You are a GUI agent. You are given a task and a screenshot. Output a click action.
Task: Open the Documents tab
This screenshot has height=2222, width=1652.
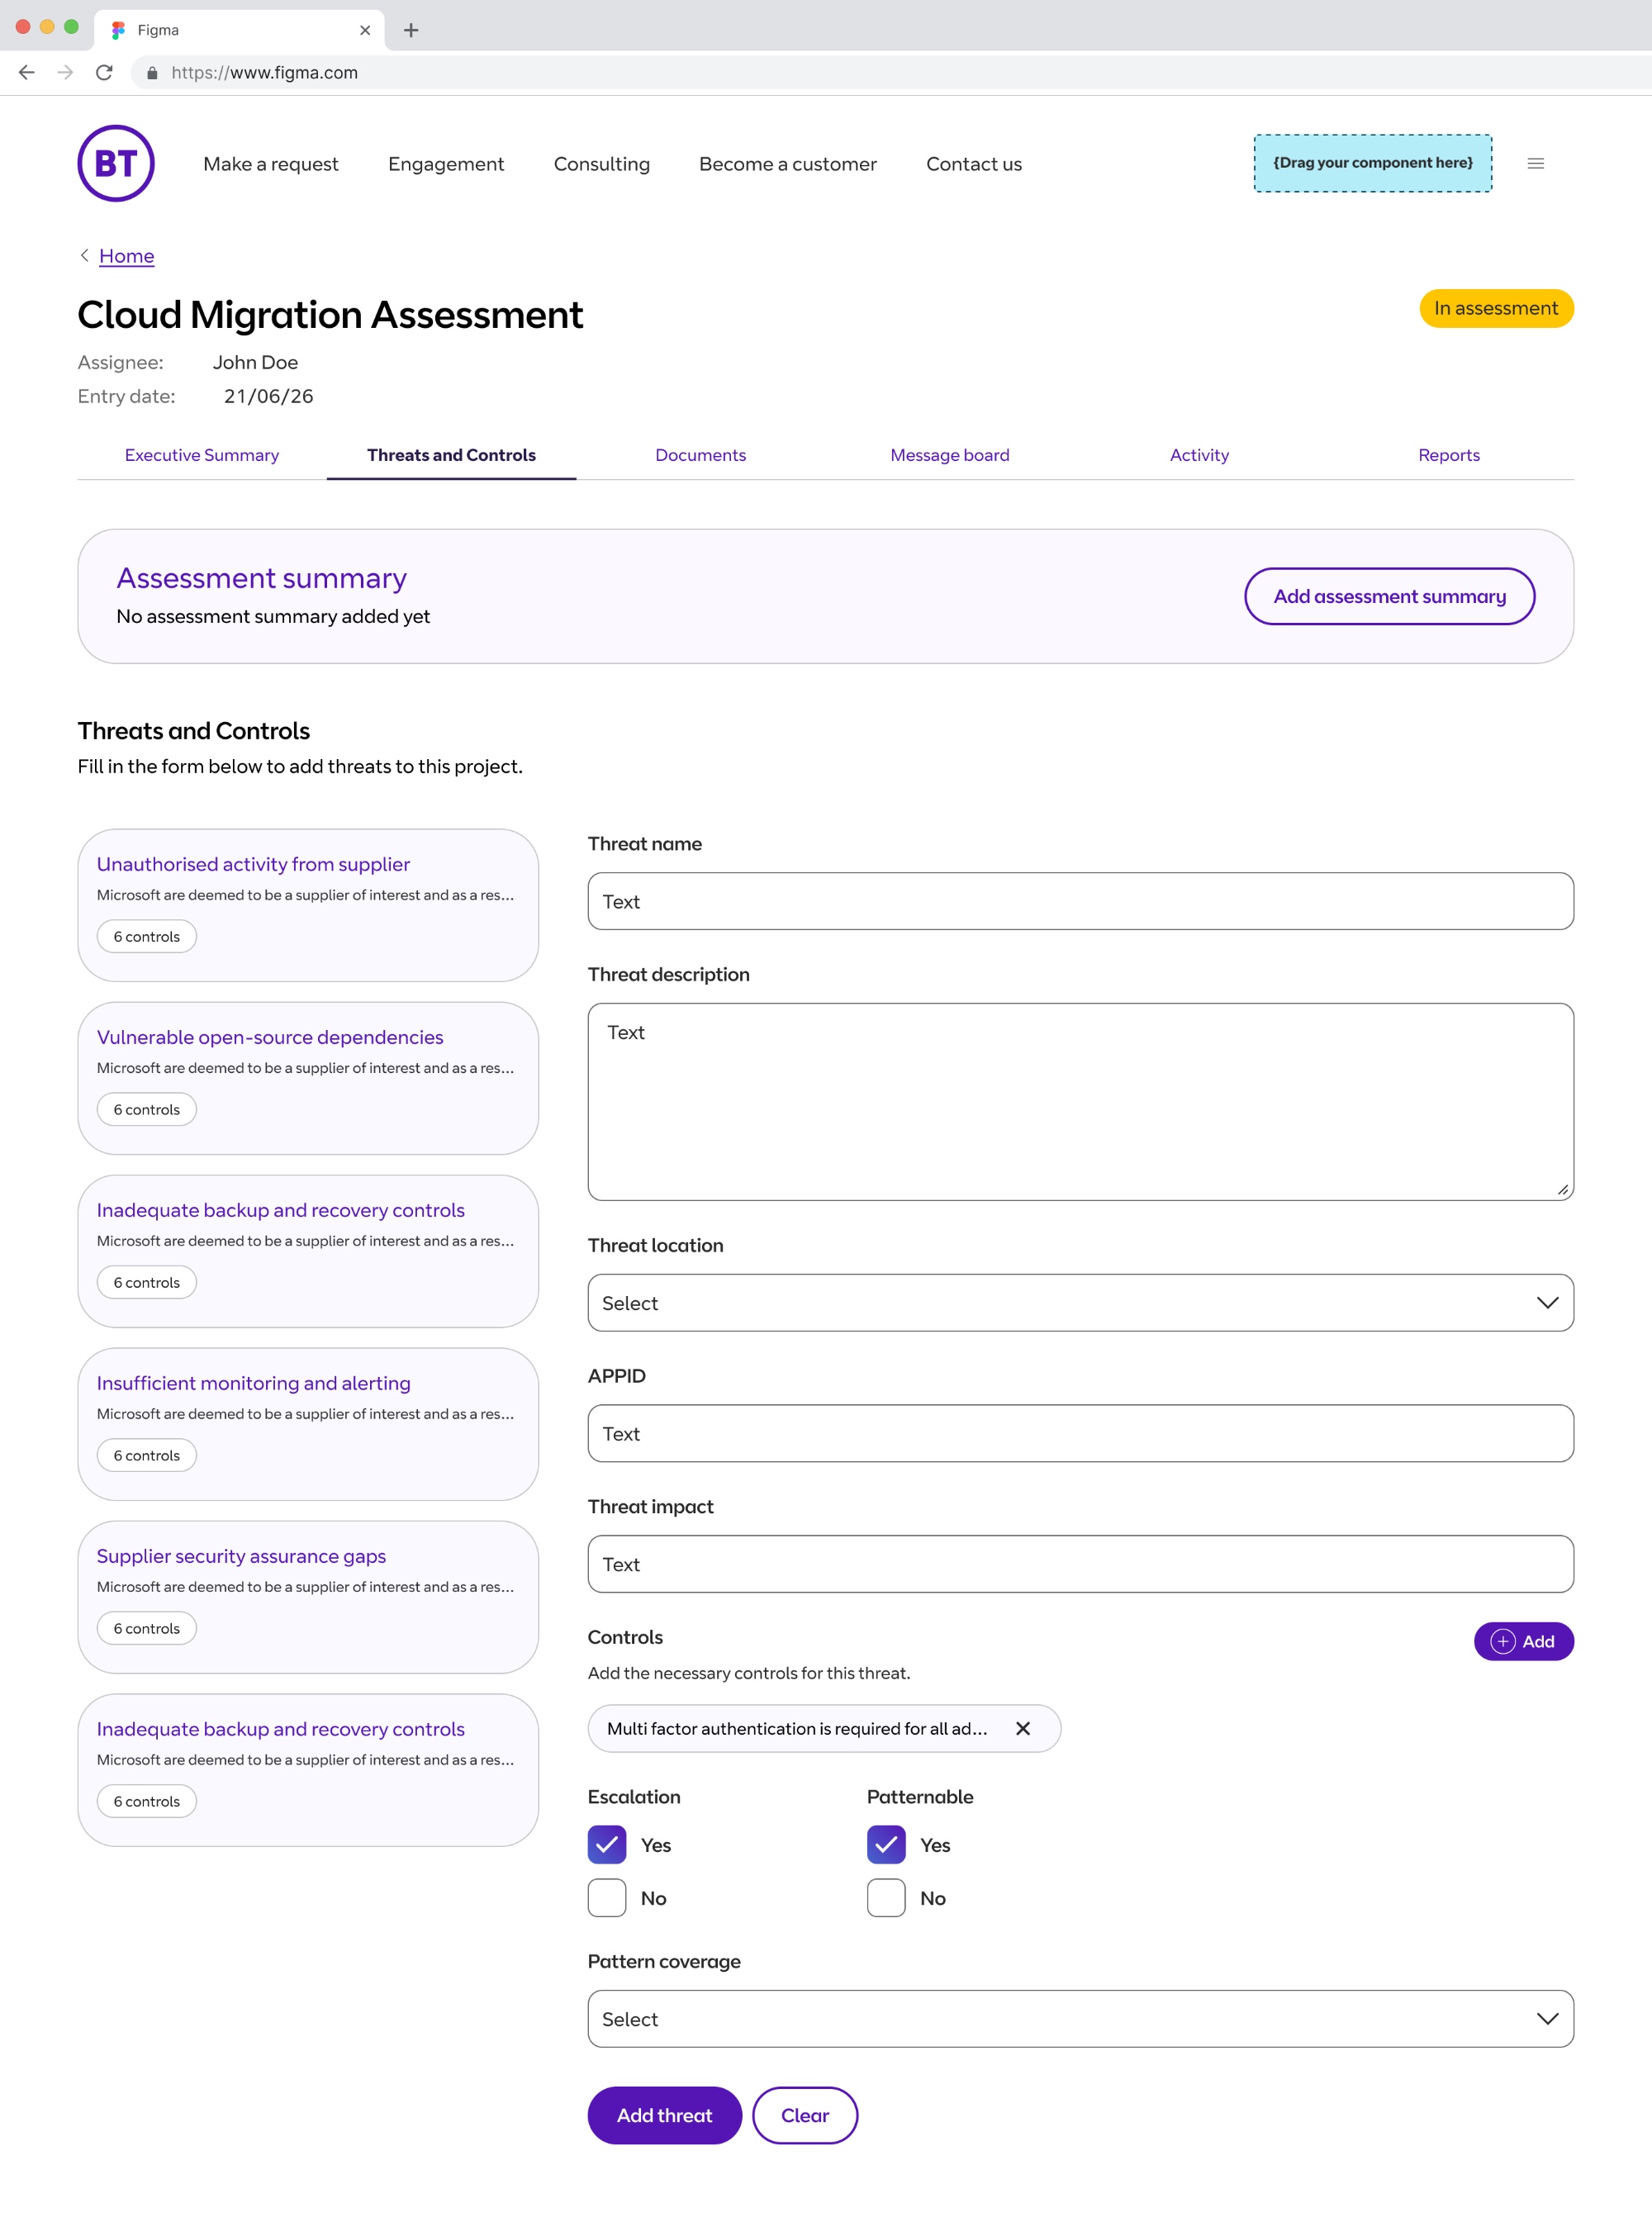pyautogui.click(x=700, y=455)
